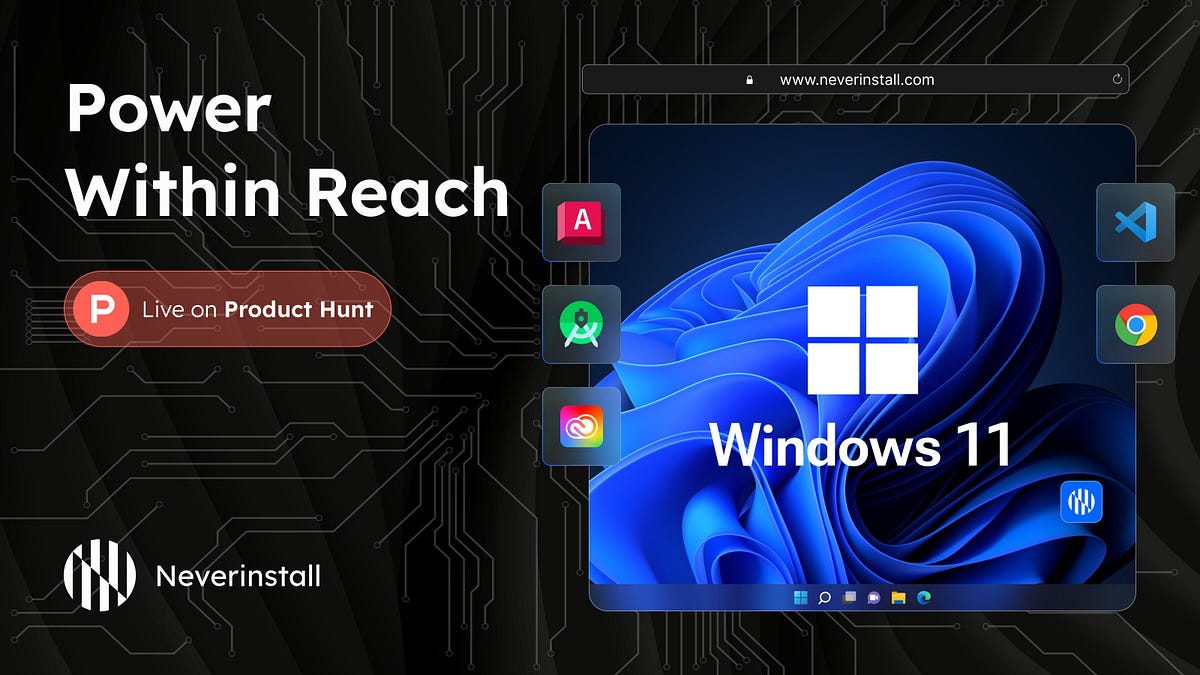
Task: Open Google Chrome from the right icon stack
Action: (1136, 325)
